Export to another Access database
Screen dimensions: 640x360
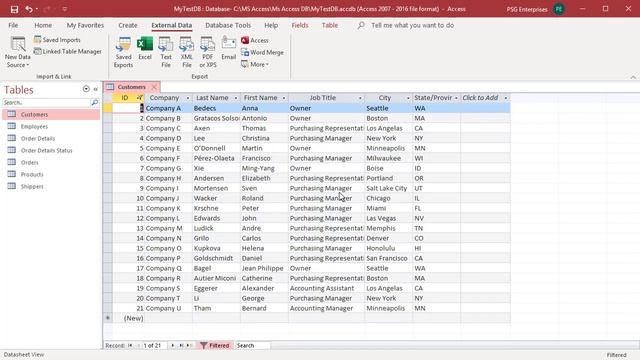coord(255,40)
